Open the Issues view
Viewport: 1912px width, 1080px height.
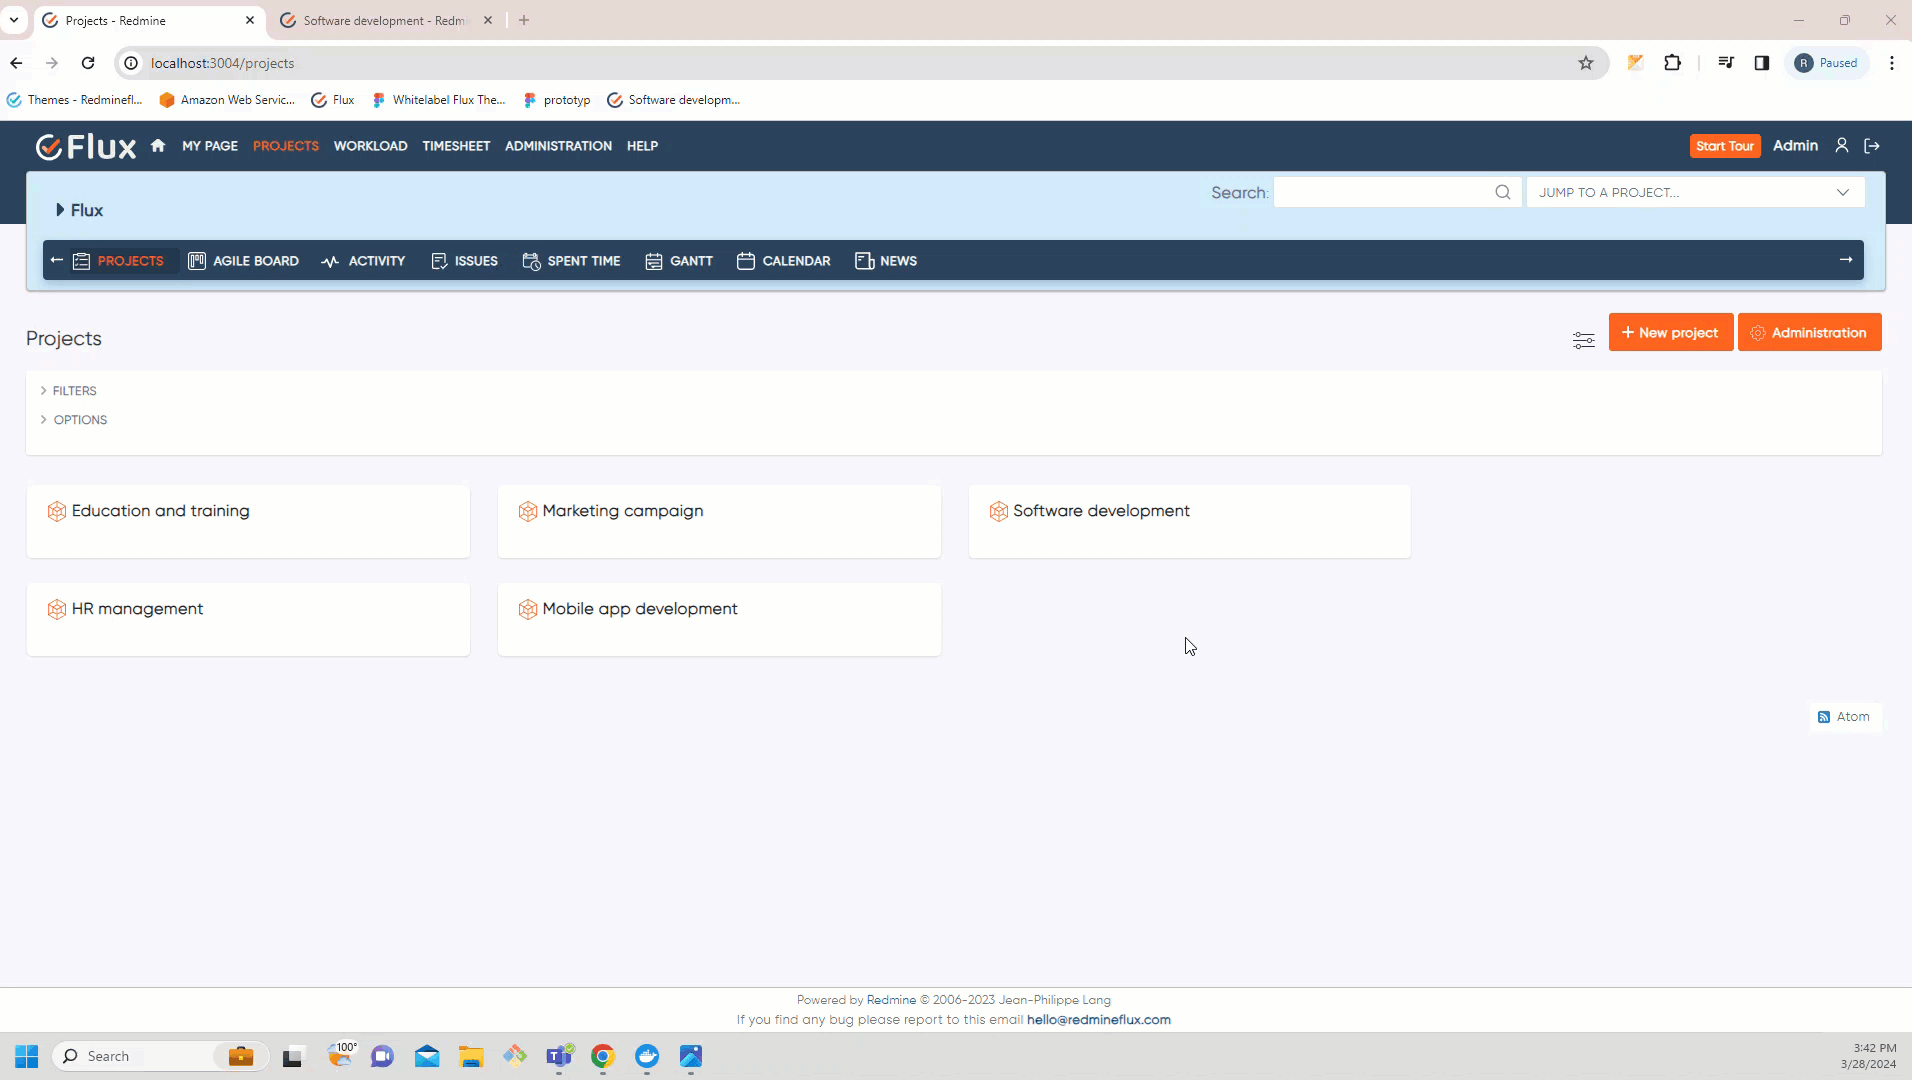pos(464,261)
